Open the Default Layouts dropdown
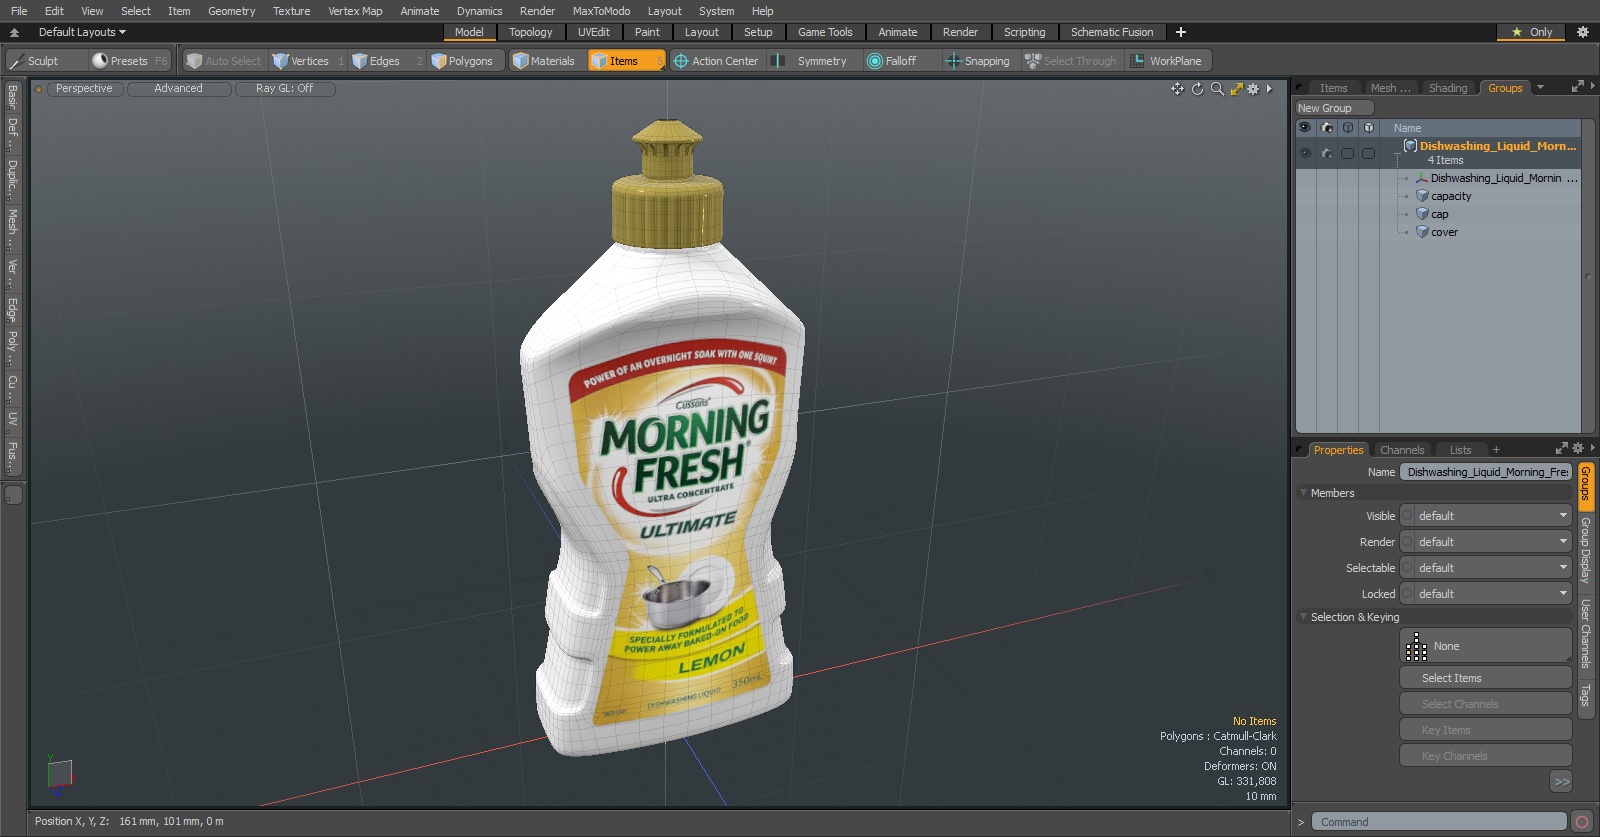 82,32
